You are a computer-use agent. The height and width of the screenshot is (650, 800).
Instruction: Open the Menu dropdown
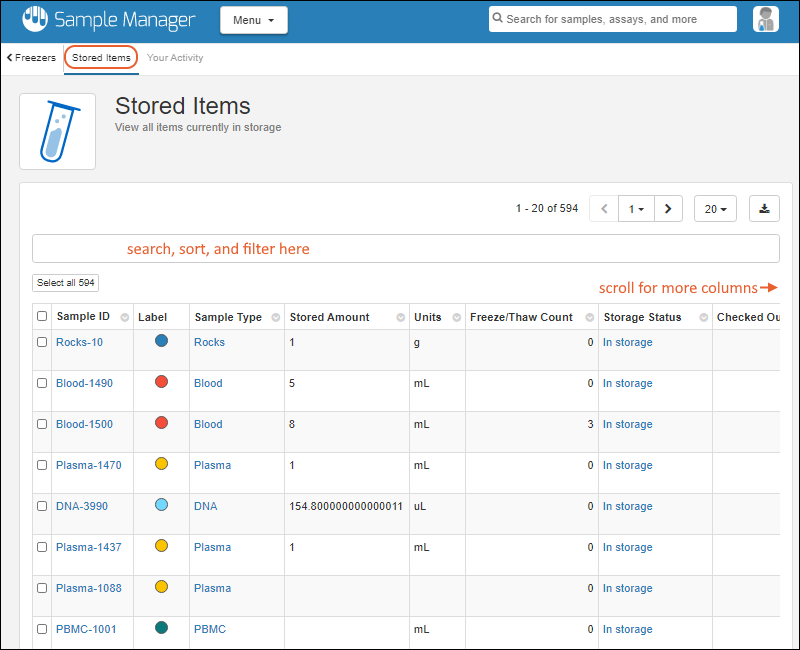coord(253,20)
